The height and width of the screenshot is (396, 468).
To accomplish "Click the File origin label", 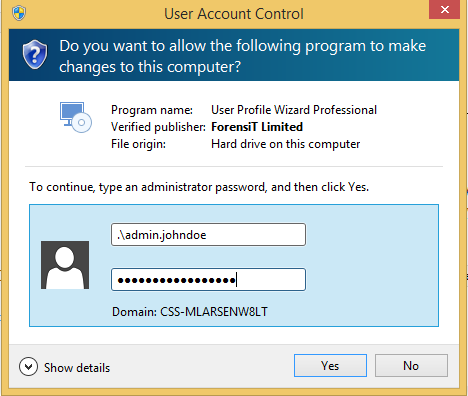I will point(138,144).
